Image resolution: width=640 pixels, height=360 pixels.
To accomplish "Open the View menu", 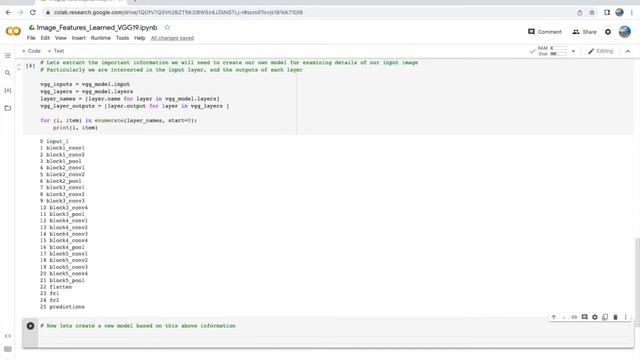I will pyautogui.click(x=60, y=38).
